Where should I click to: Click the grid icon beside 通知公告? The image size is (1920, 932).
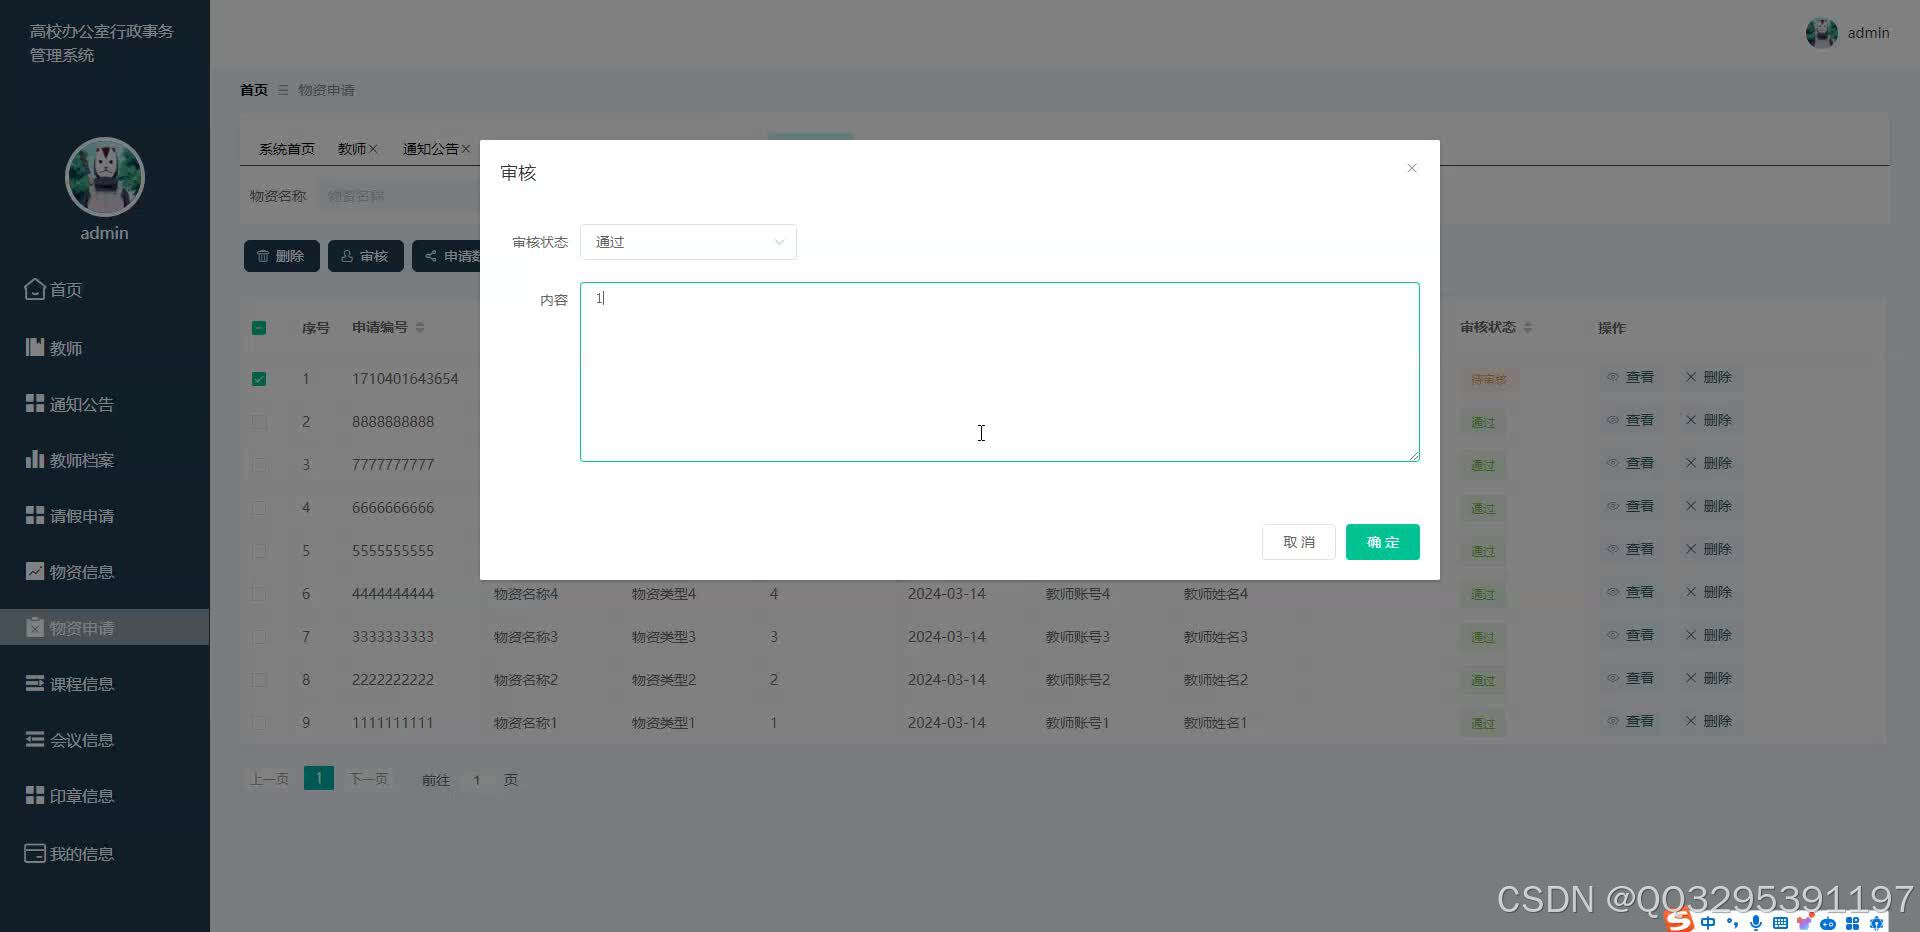[35, 403]
